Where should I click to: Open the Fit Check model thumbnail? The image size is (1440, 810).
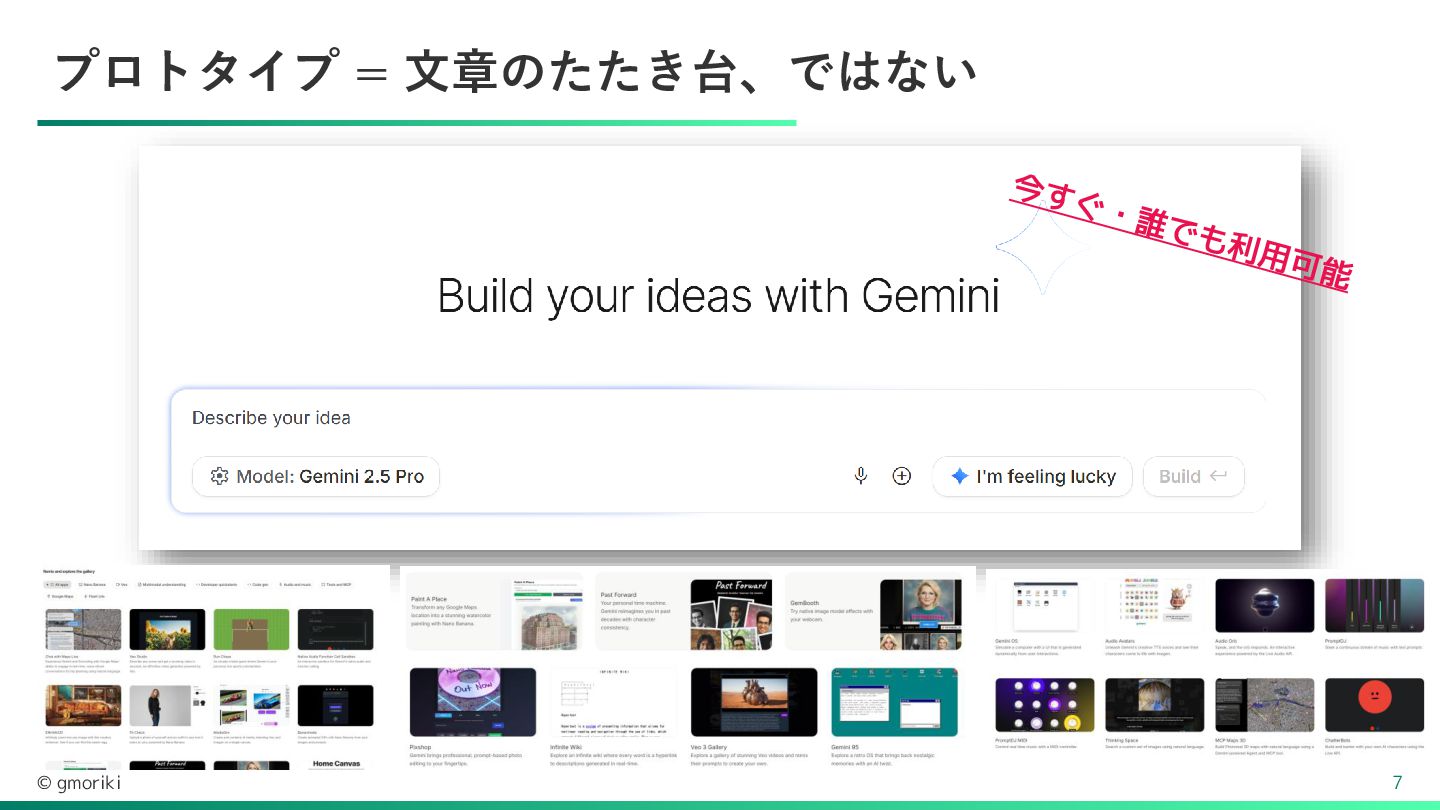[x=167, y=705]
